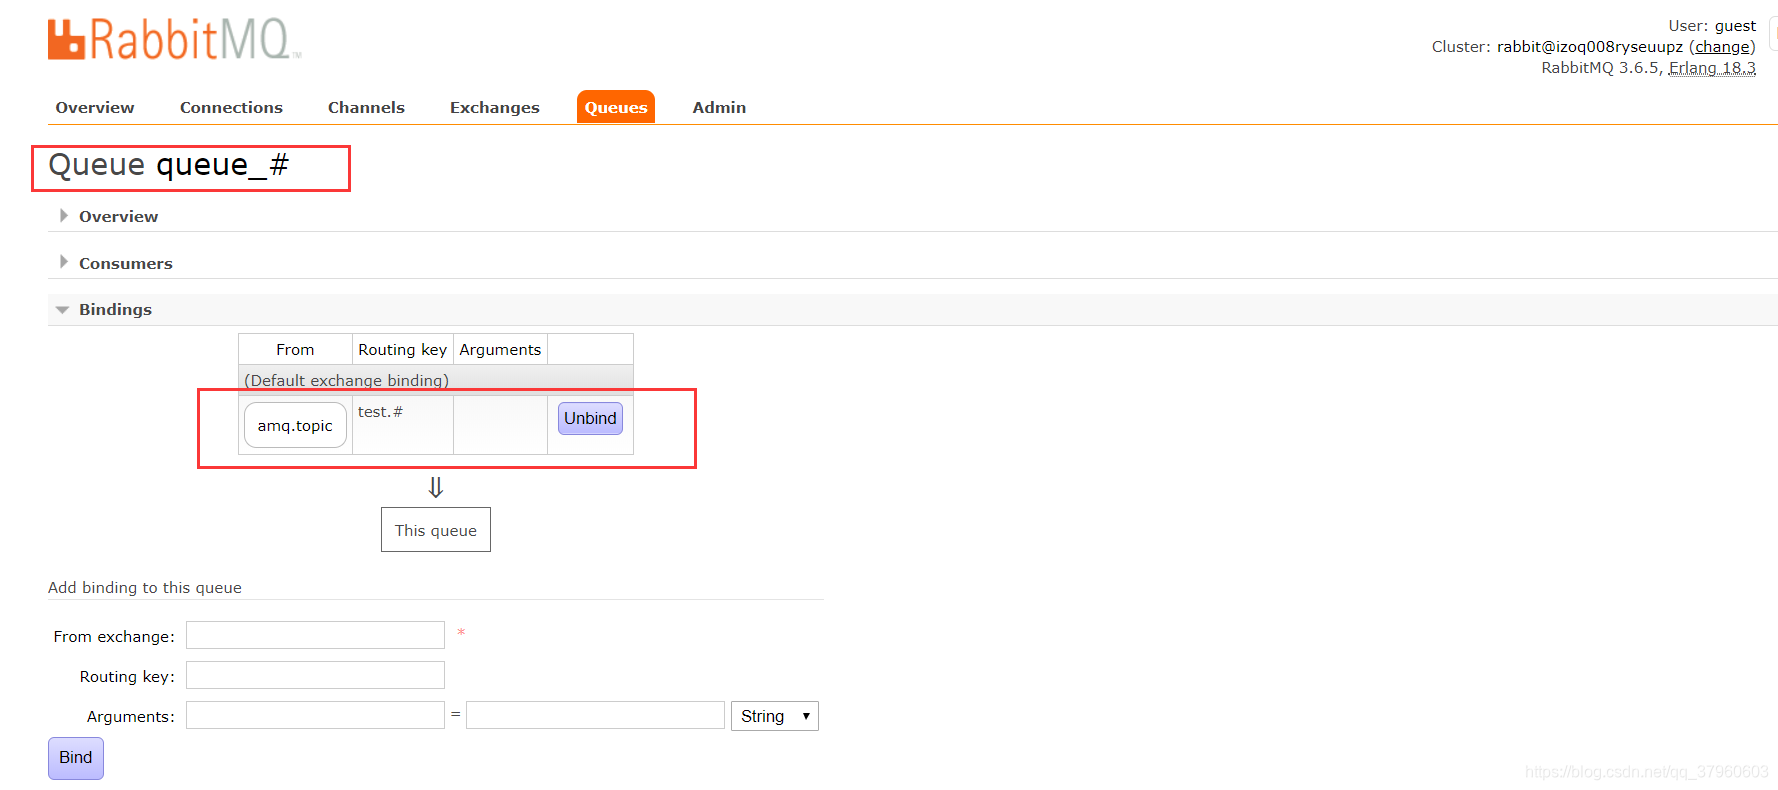
Task: Expand the Overview section
Action: [x=118, y=216]
